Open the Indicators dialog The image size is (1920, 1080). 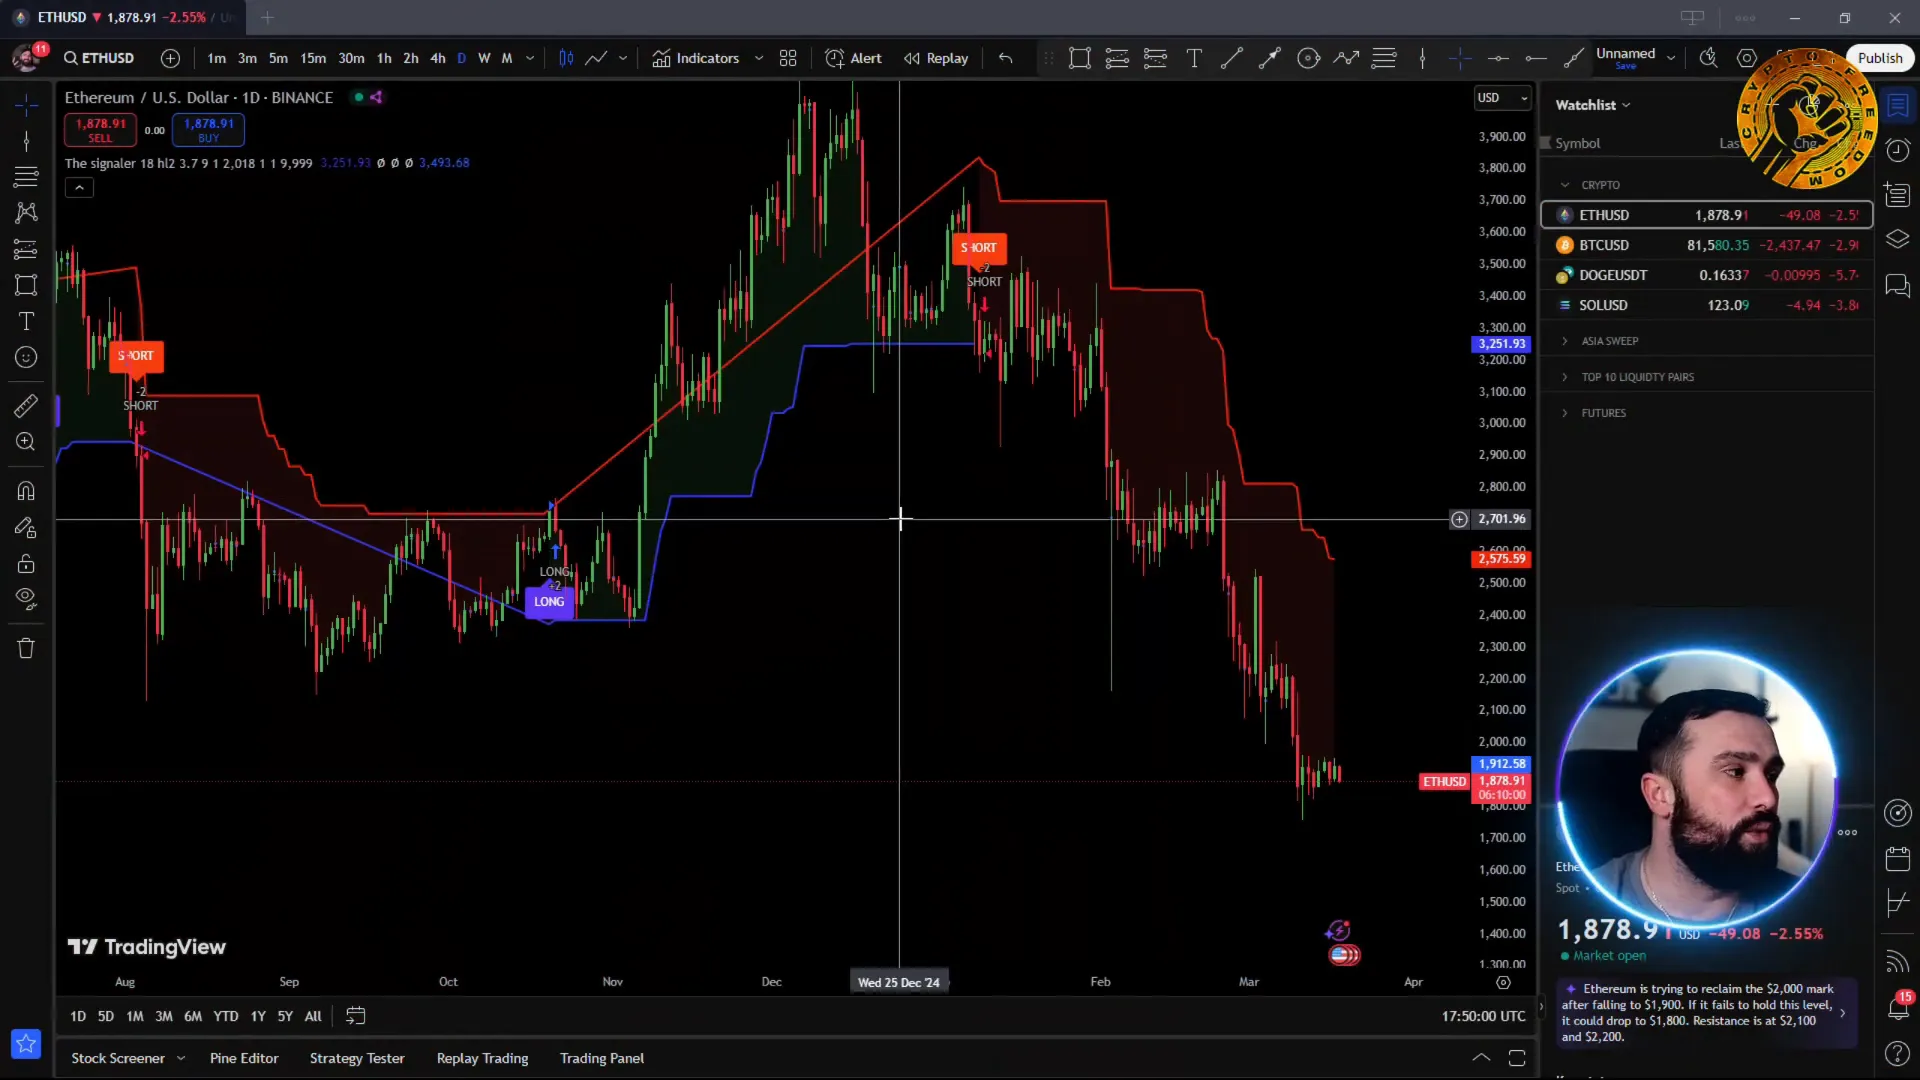pos(696,58)
